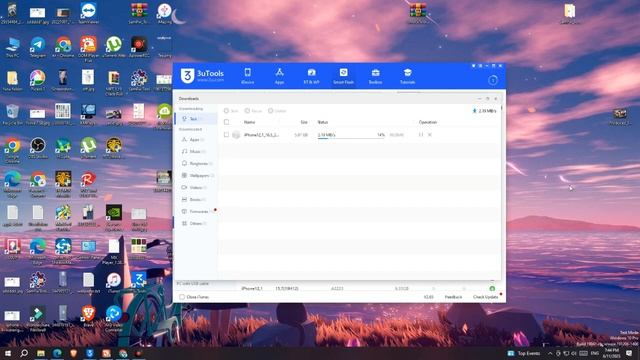Open the Feedback link

[x=453, y=297]
